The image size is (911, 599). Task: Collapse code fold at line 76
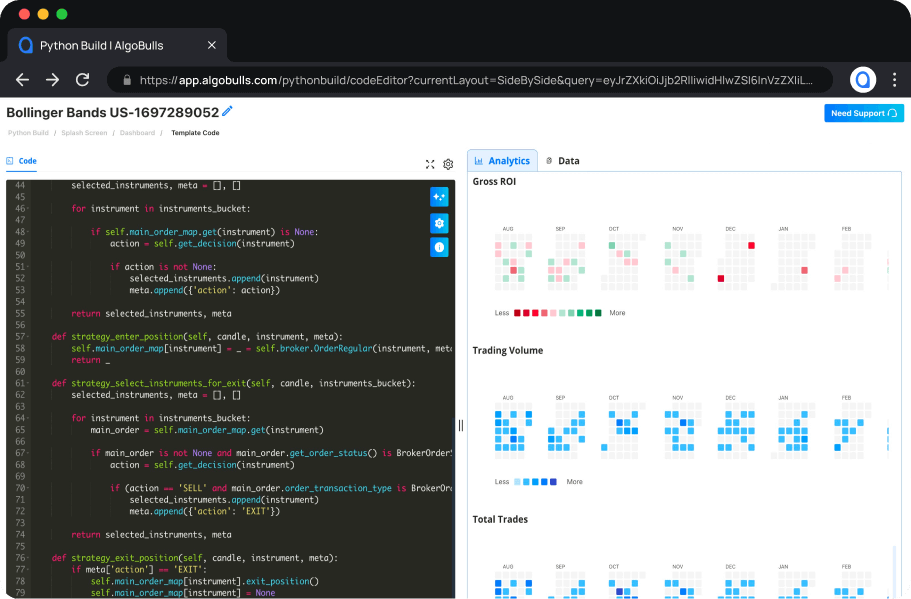(x=28, y=558)
